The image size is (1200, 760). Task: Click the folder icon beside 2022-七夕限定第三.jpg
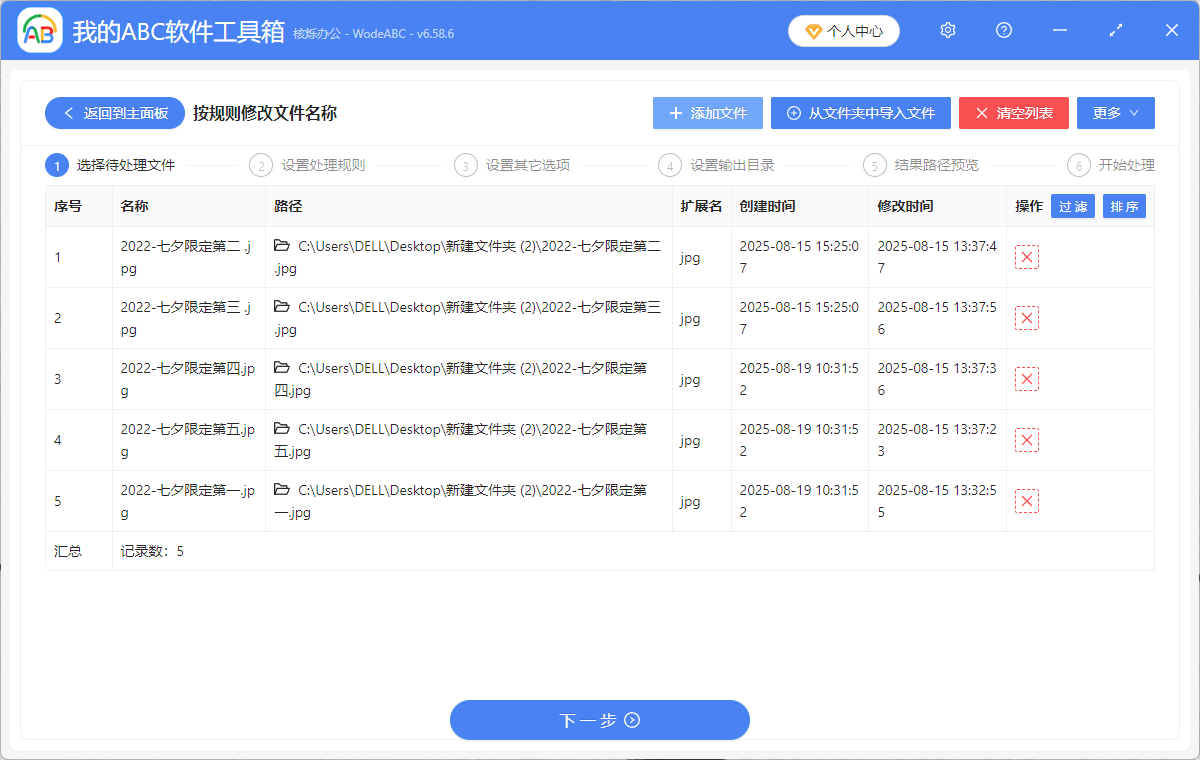coord(284,308)
